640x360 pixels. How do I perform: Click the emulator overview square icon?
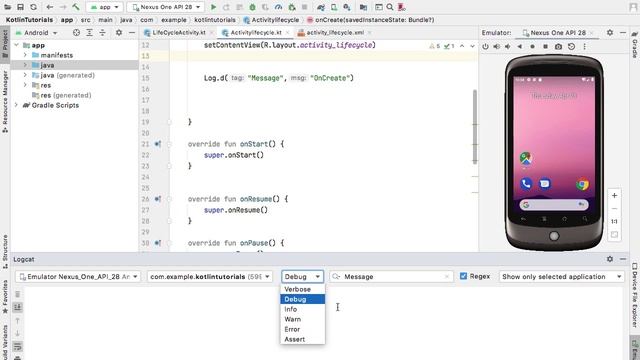click(x=545, y=47)
